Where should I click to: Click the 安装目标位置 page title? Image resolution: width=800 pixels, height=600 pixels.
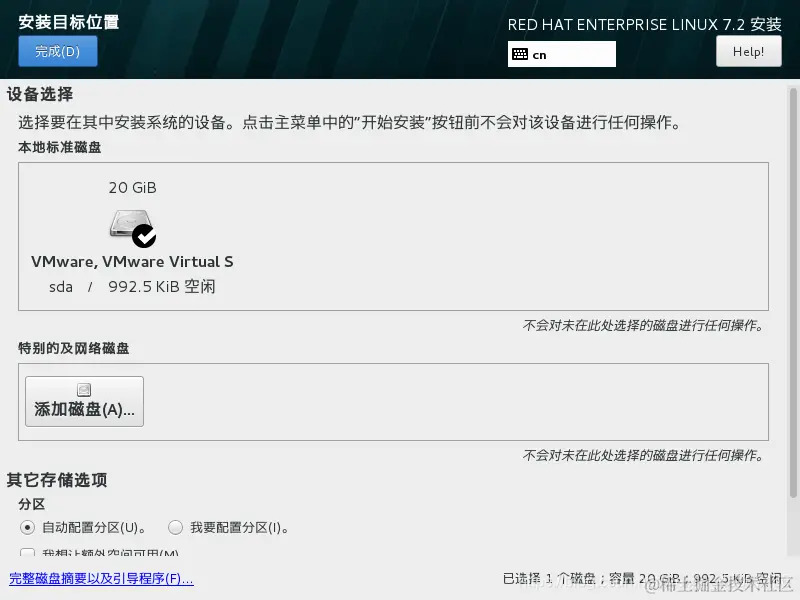(69, 22)
